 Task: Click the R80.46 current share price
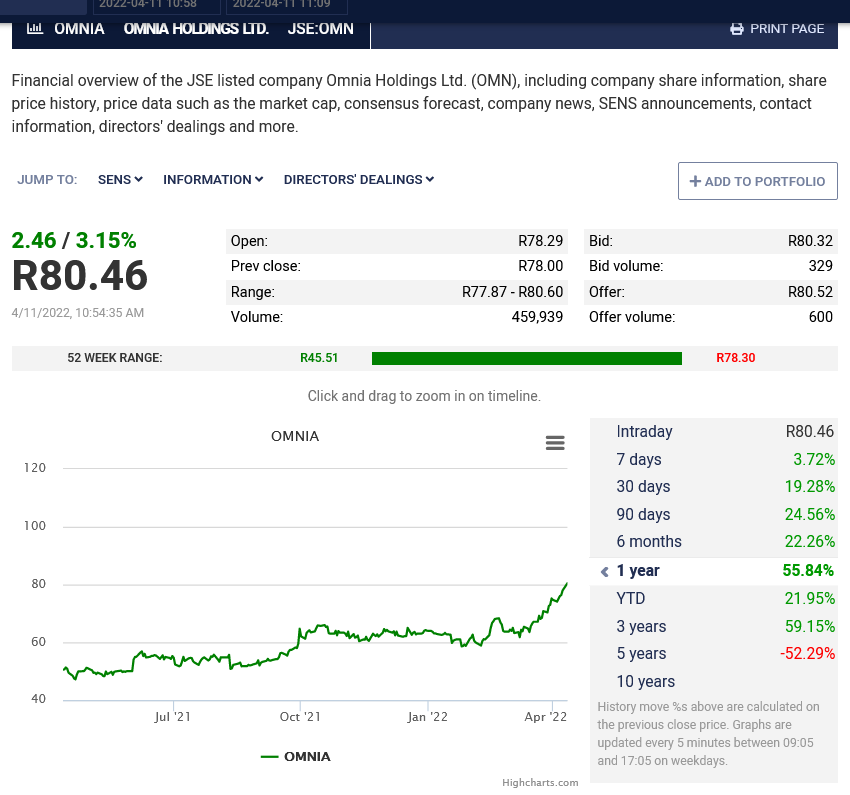click(80, 276)
